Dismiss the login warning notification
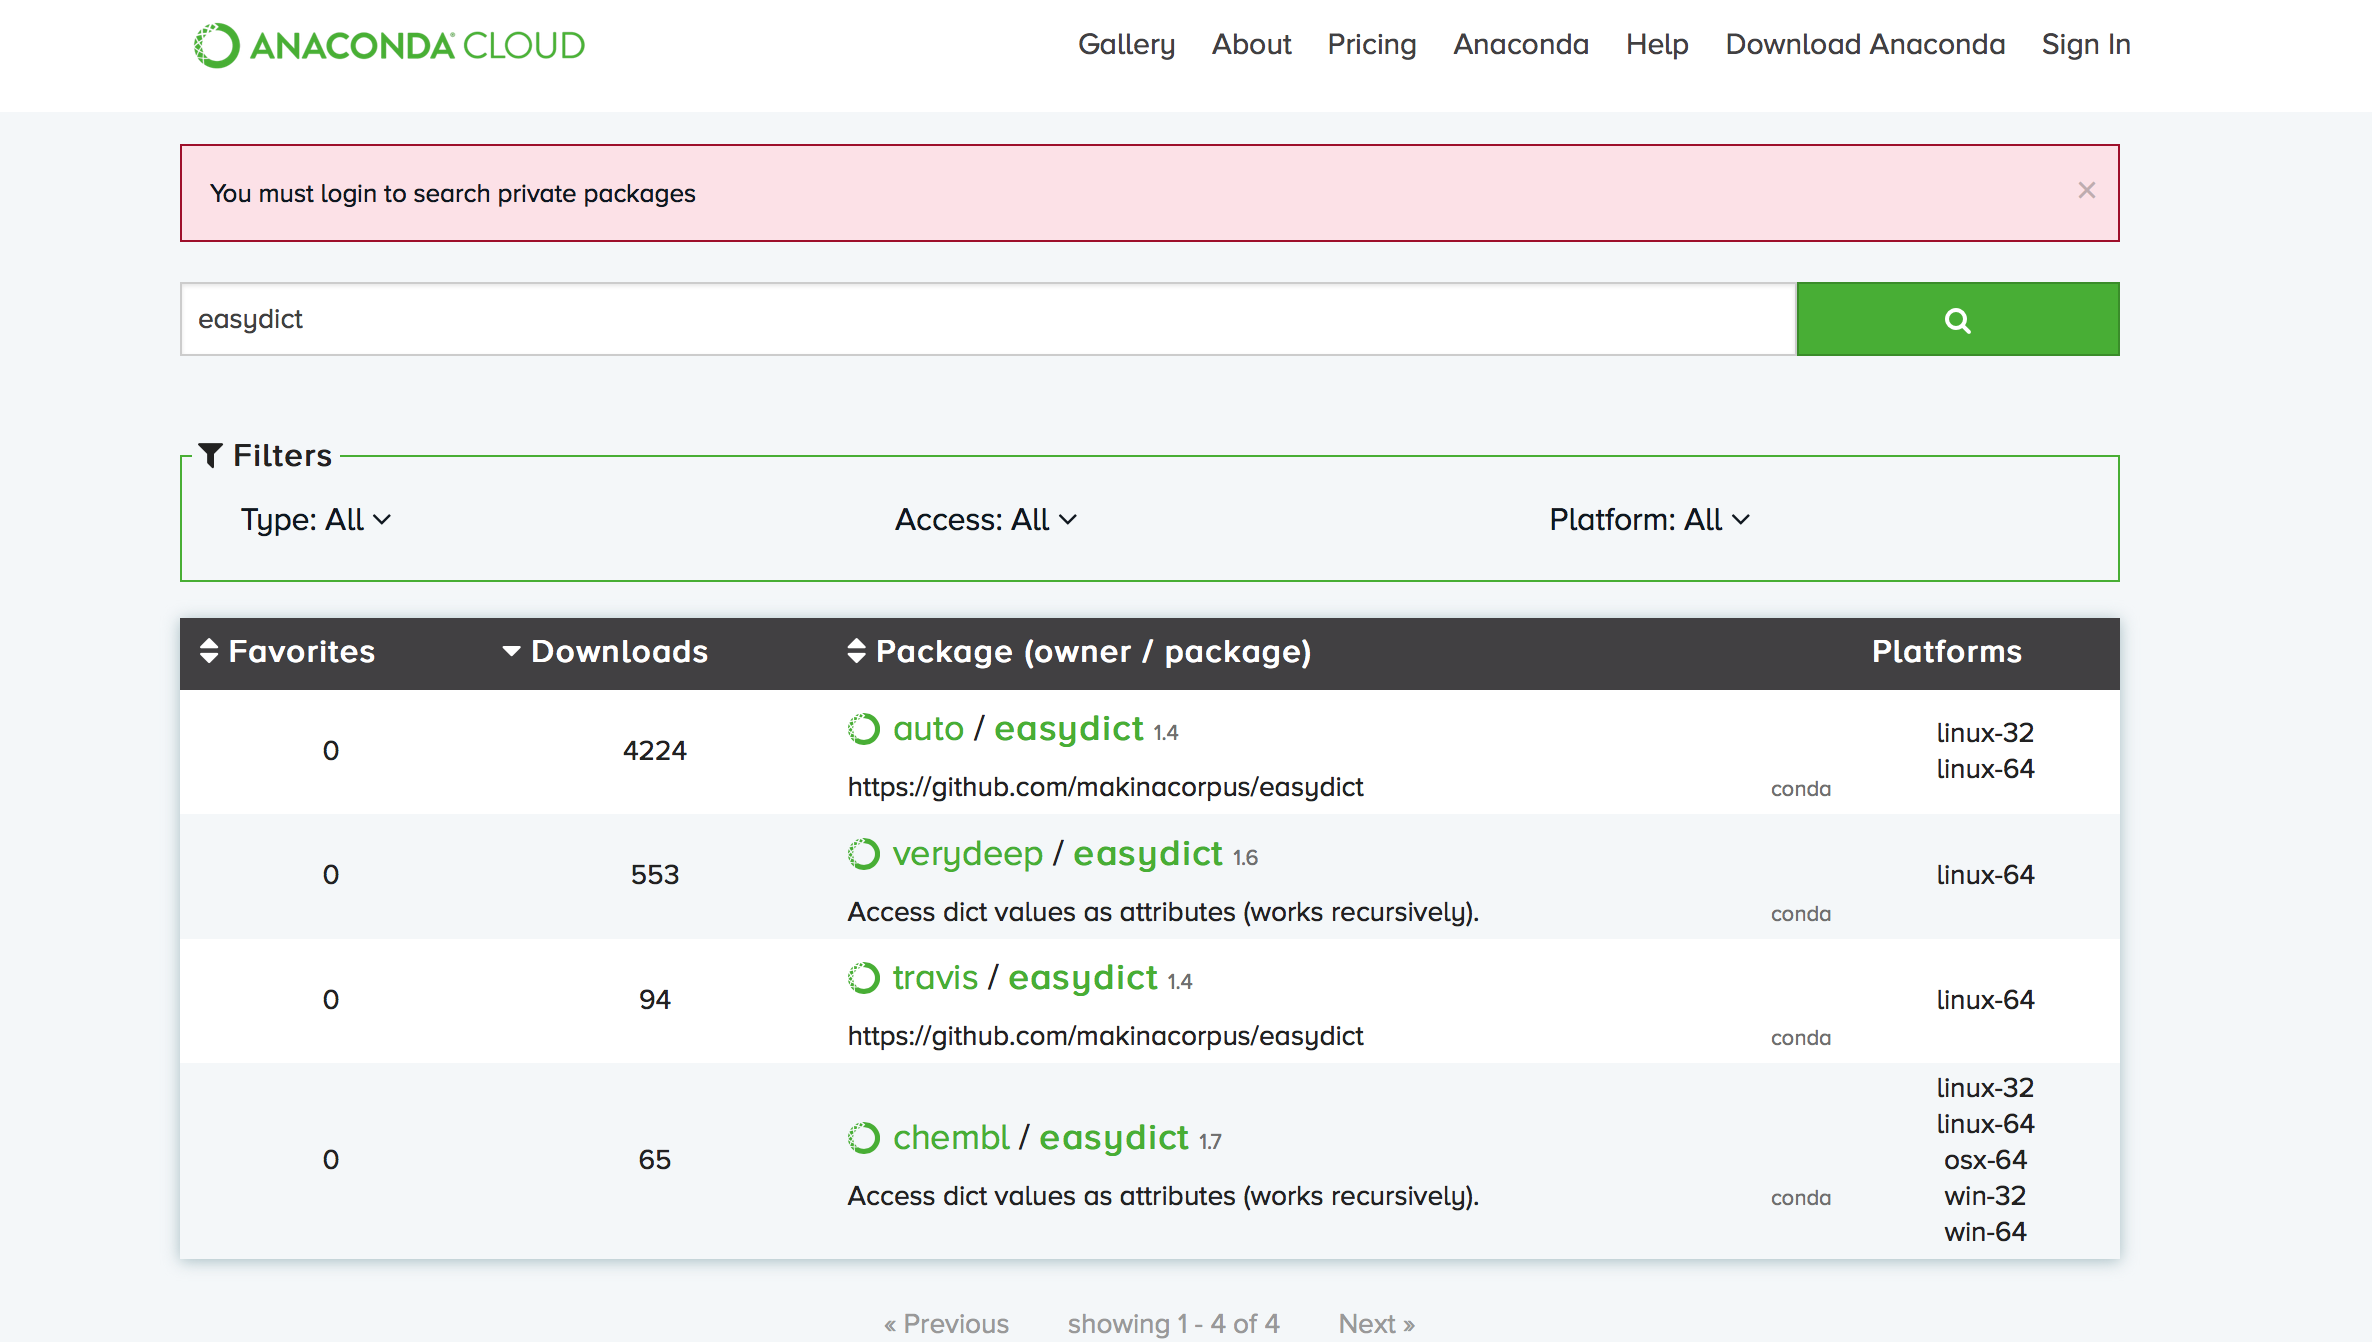Screen dimensions: 2372x1342 tap(2087, 191)
